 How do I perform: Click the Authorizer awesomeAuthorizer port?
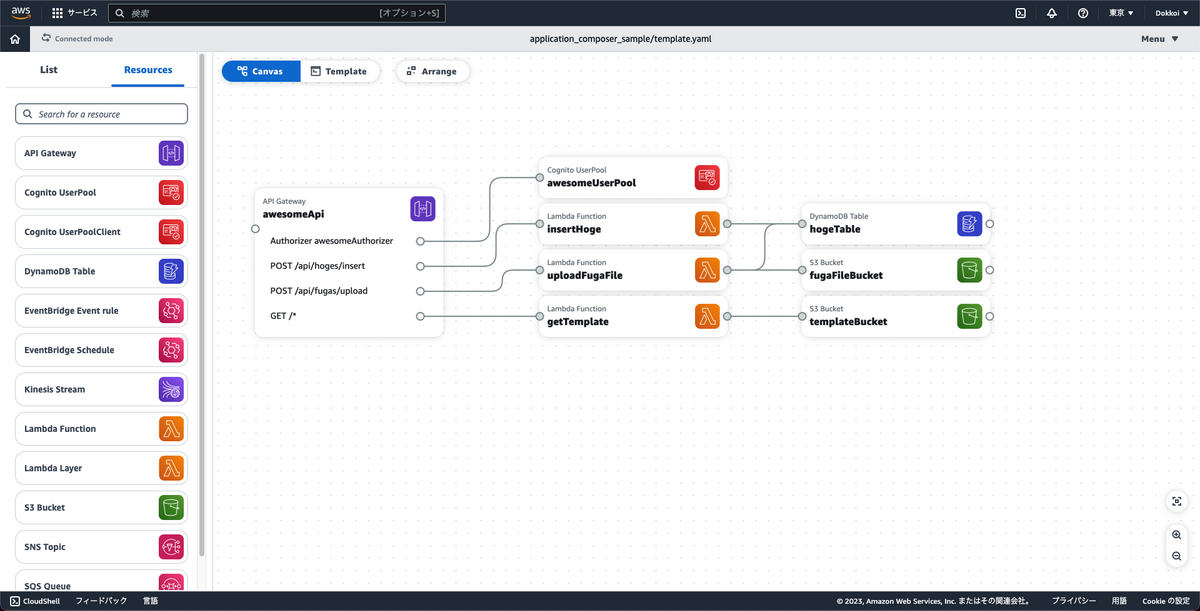coord(420,241)
